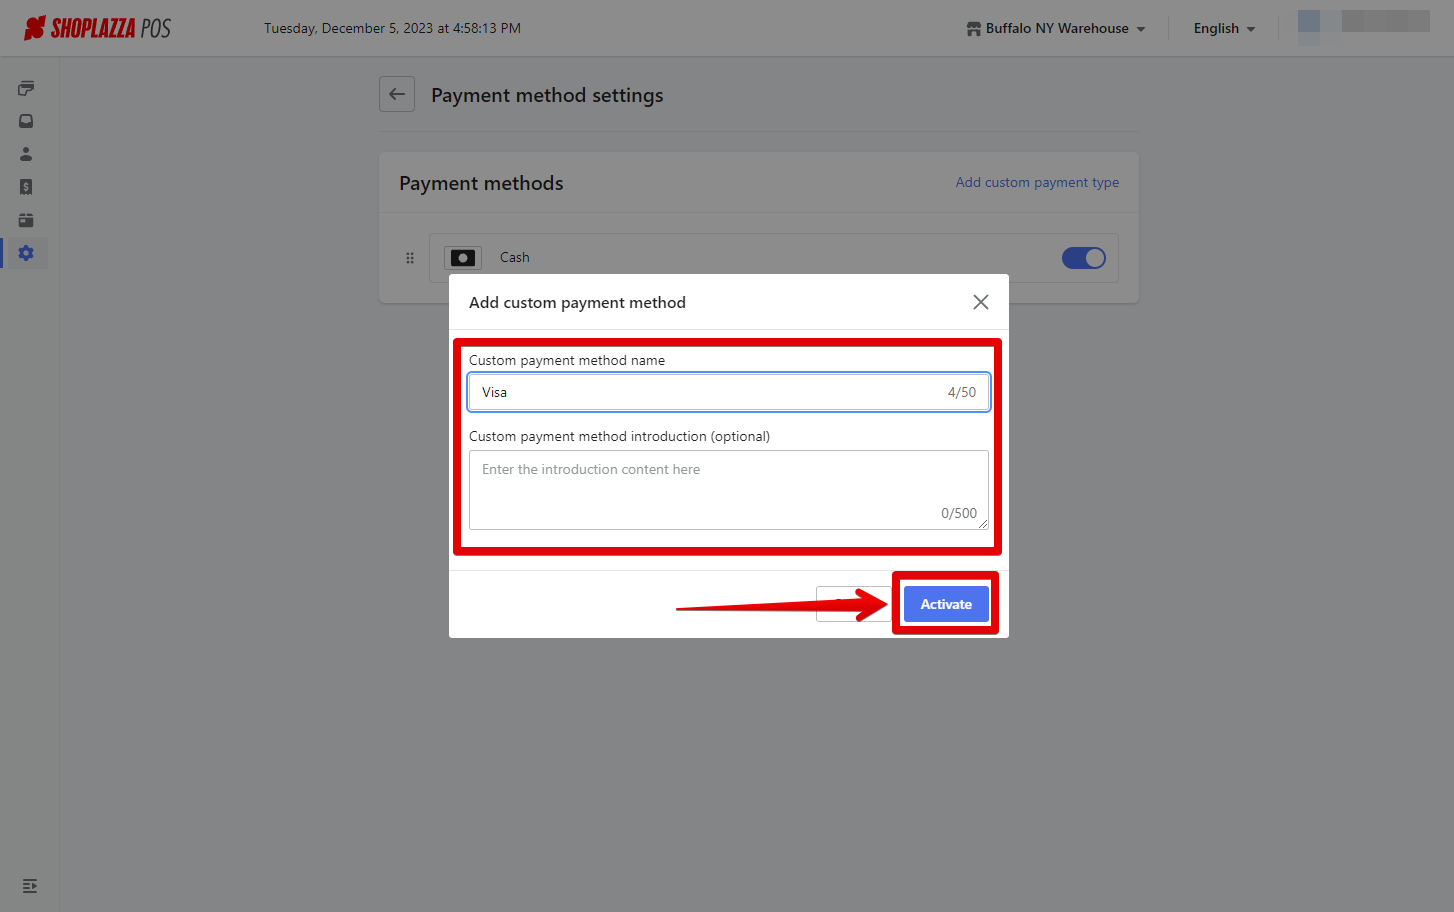
Task: Open the English language dropdown
Action: click(x=1224, y=28)
